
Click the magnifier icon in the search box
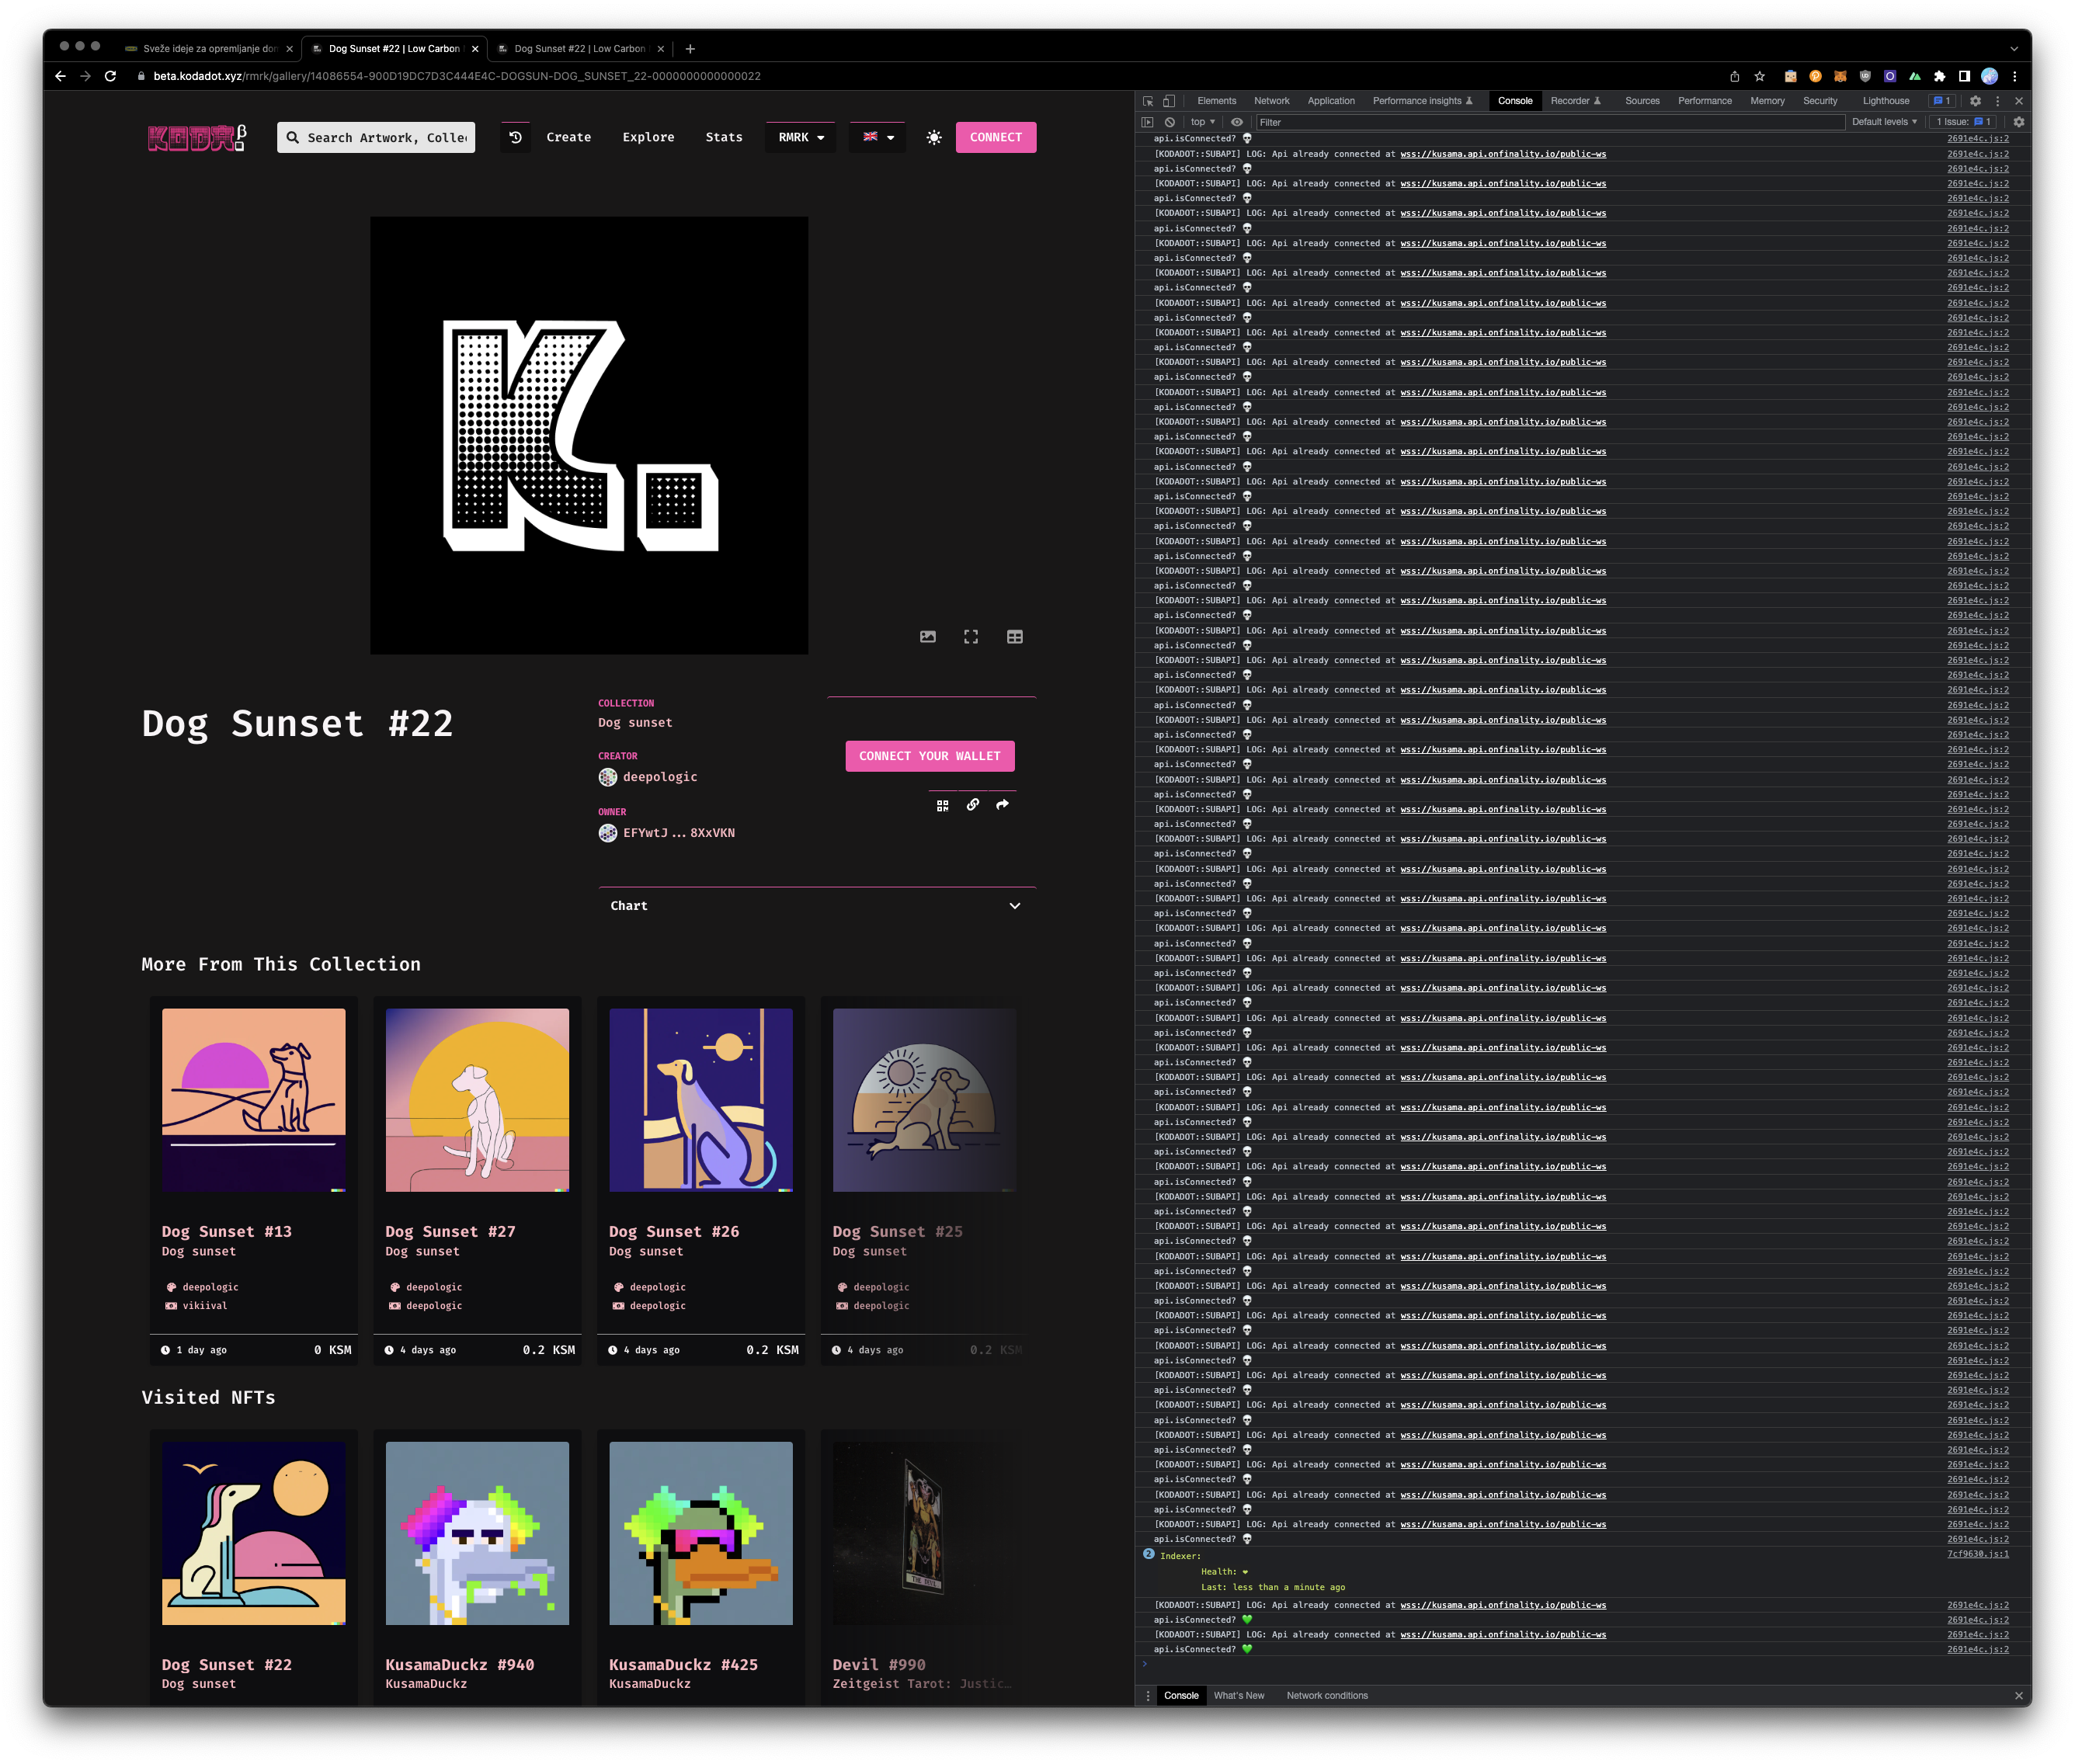pyautogui.click(x=293, y=137)
